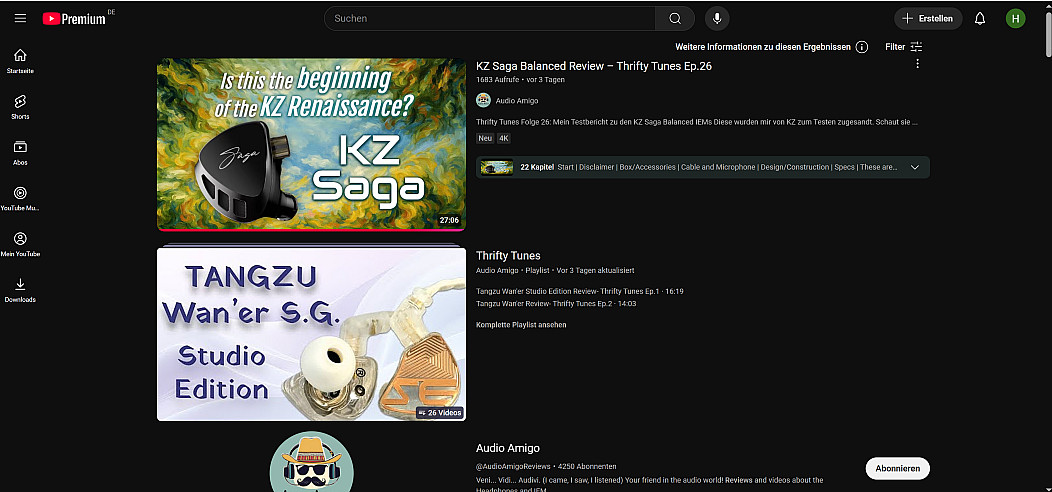Click into the Suchen search field
This screenshot has height=492, width=1052.
pyautogui.click(x=490, y=18)
